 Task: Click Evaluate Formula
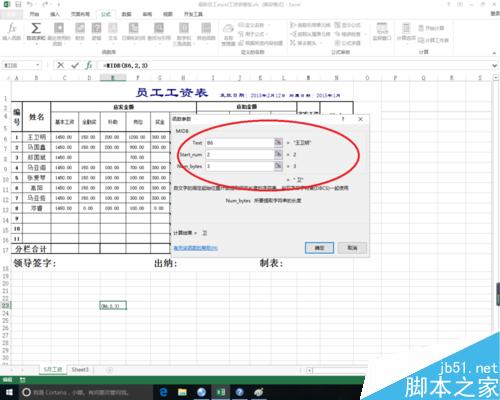(347, 43)
